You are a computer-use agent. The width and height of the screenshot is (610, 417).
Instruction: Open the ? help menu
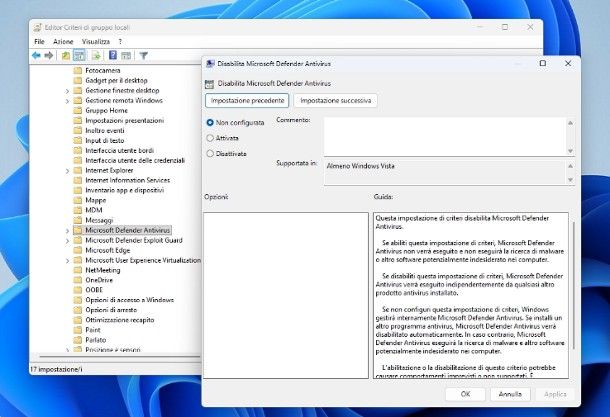120,42
